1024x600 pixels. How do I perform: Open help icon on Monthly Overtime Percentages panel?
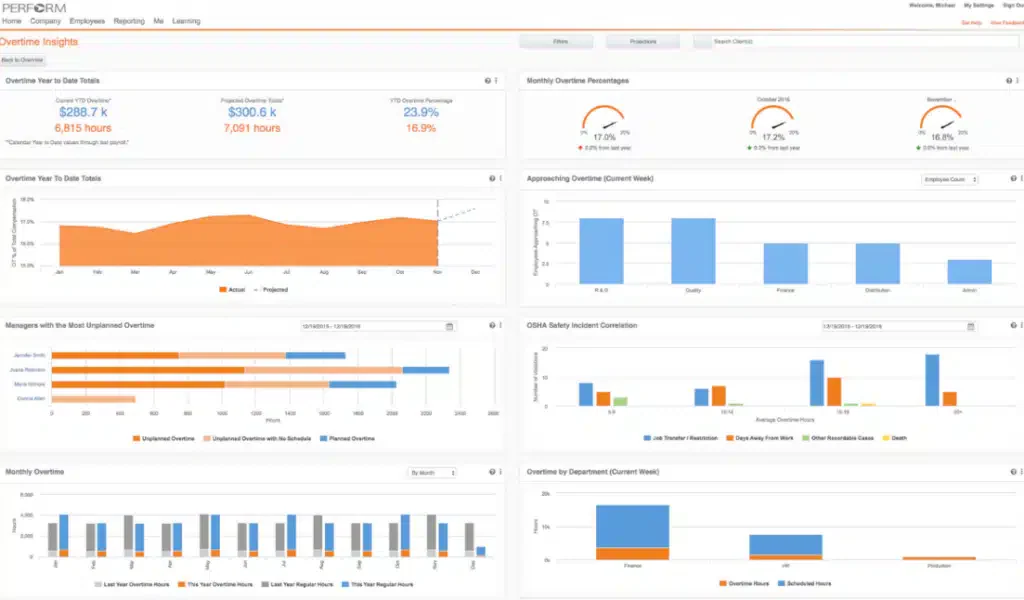coord(1009,81)
